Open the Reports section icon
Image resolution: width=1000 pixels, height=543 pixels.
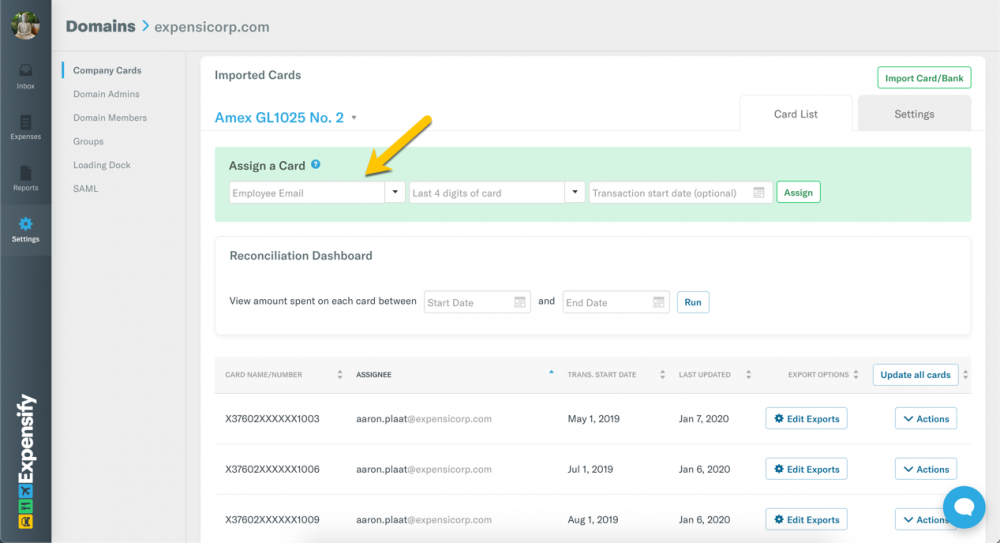coord(26,178)
